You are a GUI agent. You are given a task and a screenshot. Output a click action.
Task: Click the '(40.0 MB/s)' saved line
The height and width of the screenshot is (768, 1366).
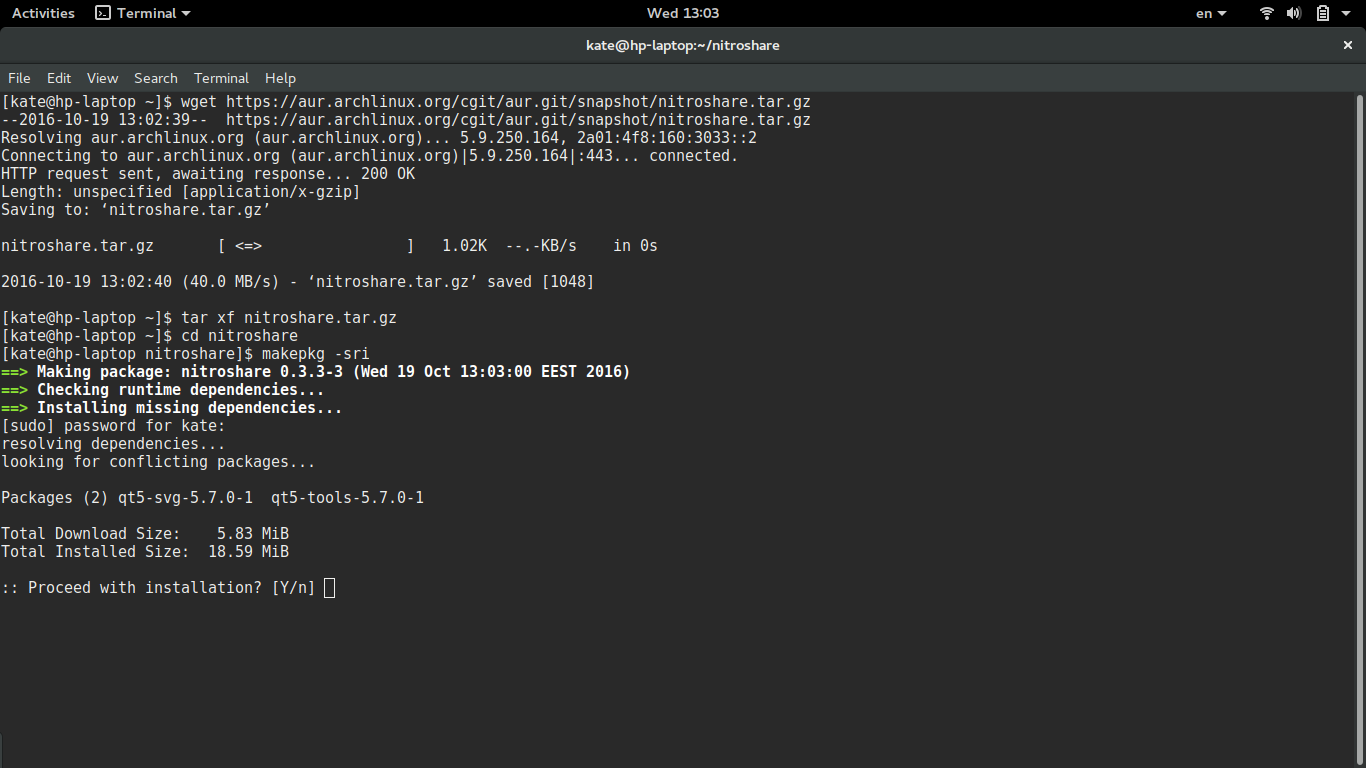pyautogui.click(x=298, y=282)
